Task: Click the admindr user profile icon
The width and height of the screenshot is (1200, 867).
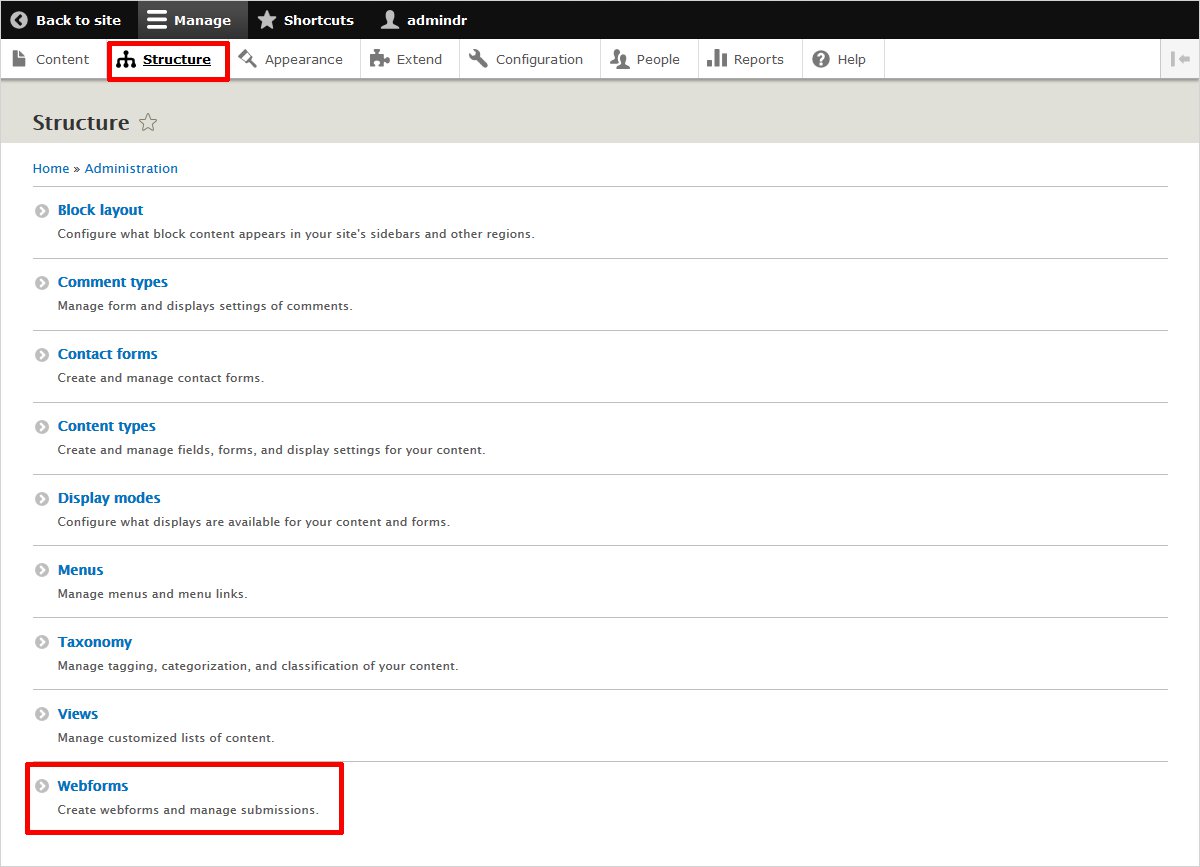Action: tap(390, 20)
